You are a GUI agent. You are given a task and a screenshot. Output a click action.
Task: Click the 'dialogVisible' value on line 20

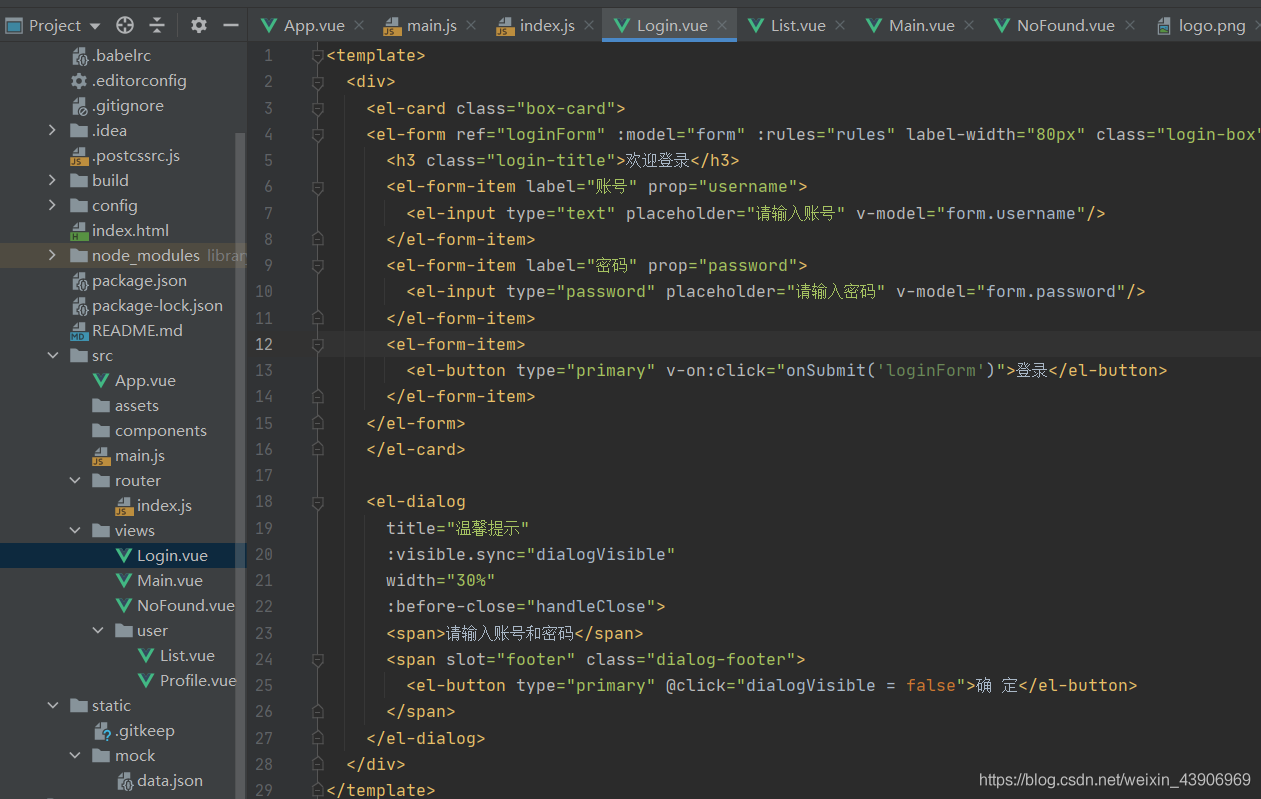coord(601,554)
